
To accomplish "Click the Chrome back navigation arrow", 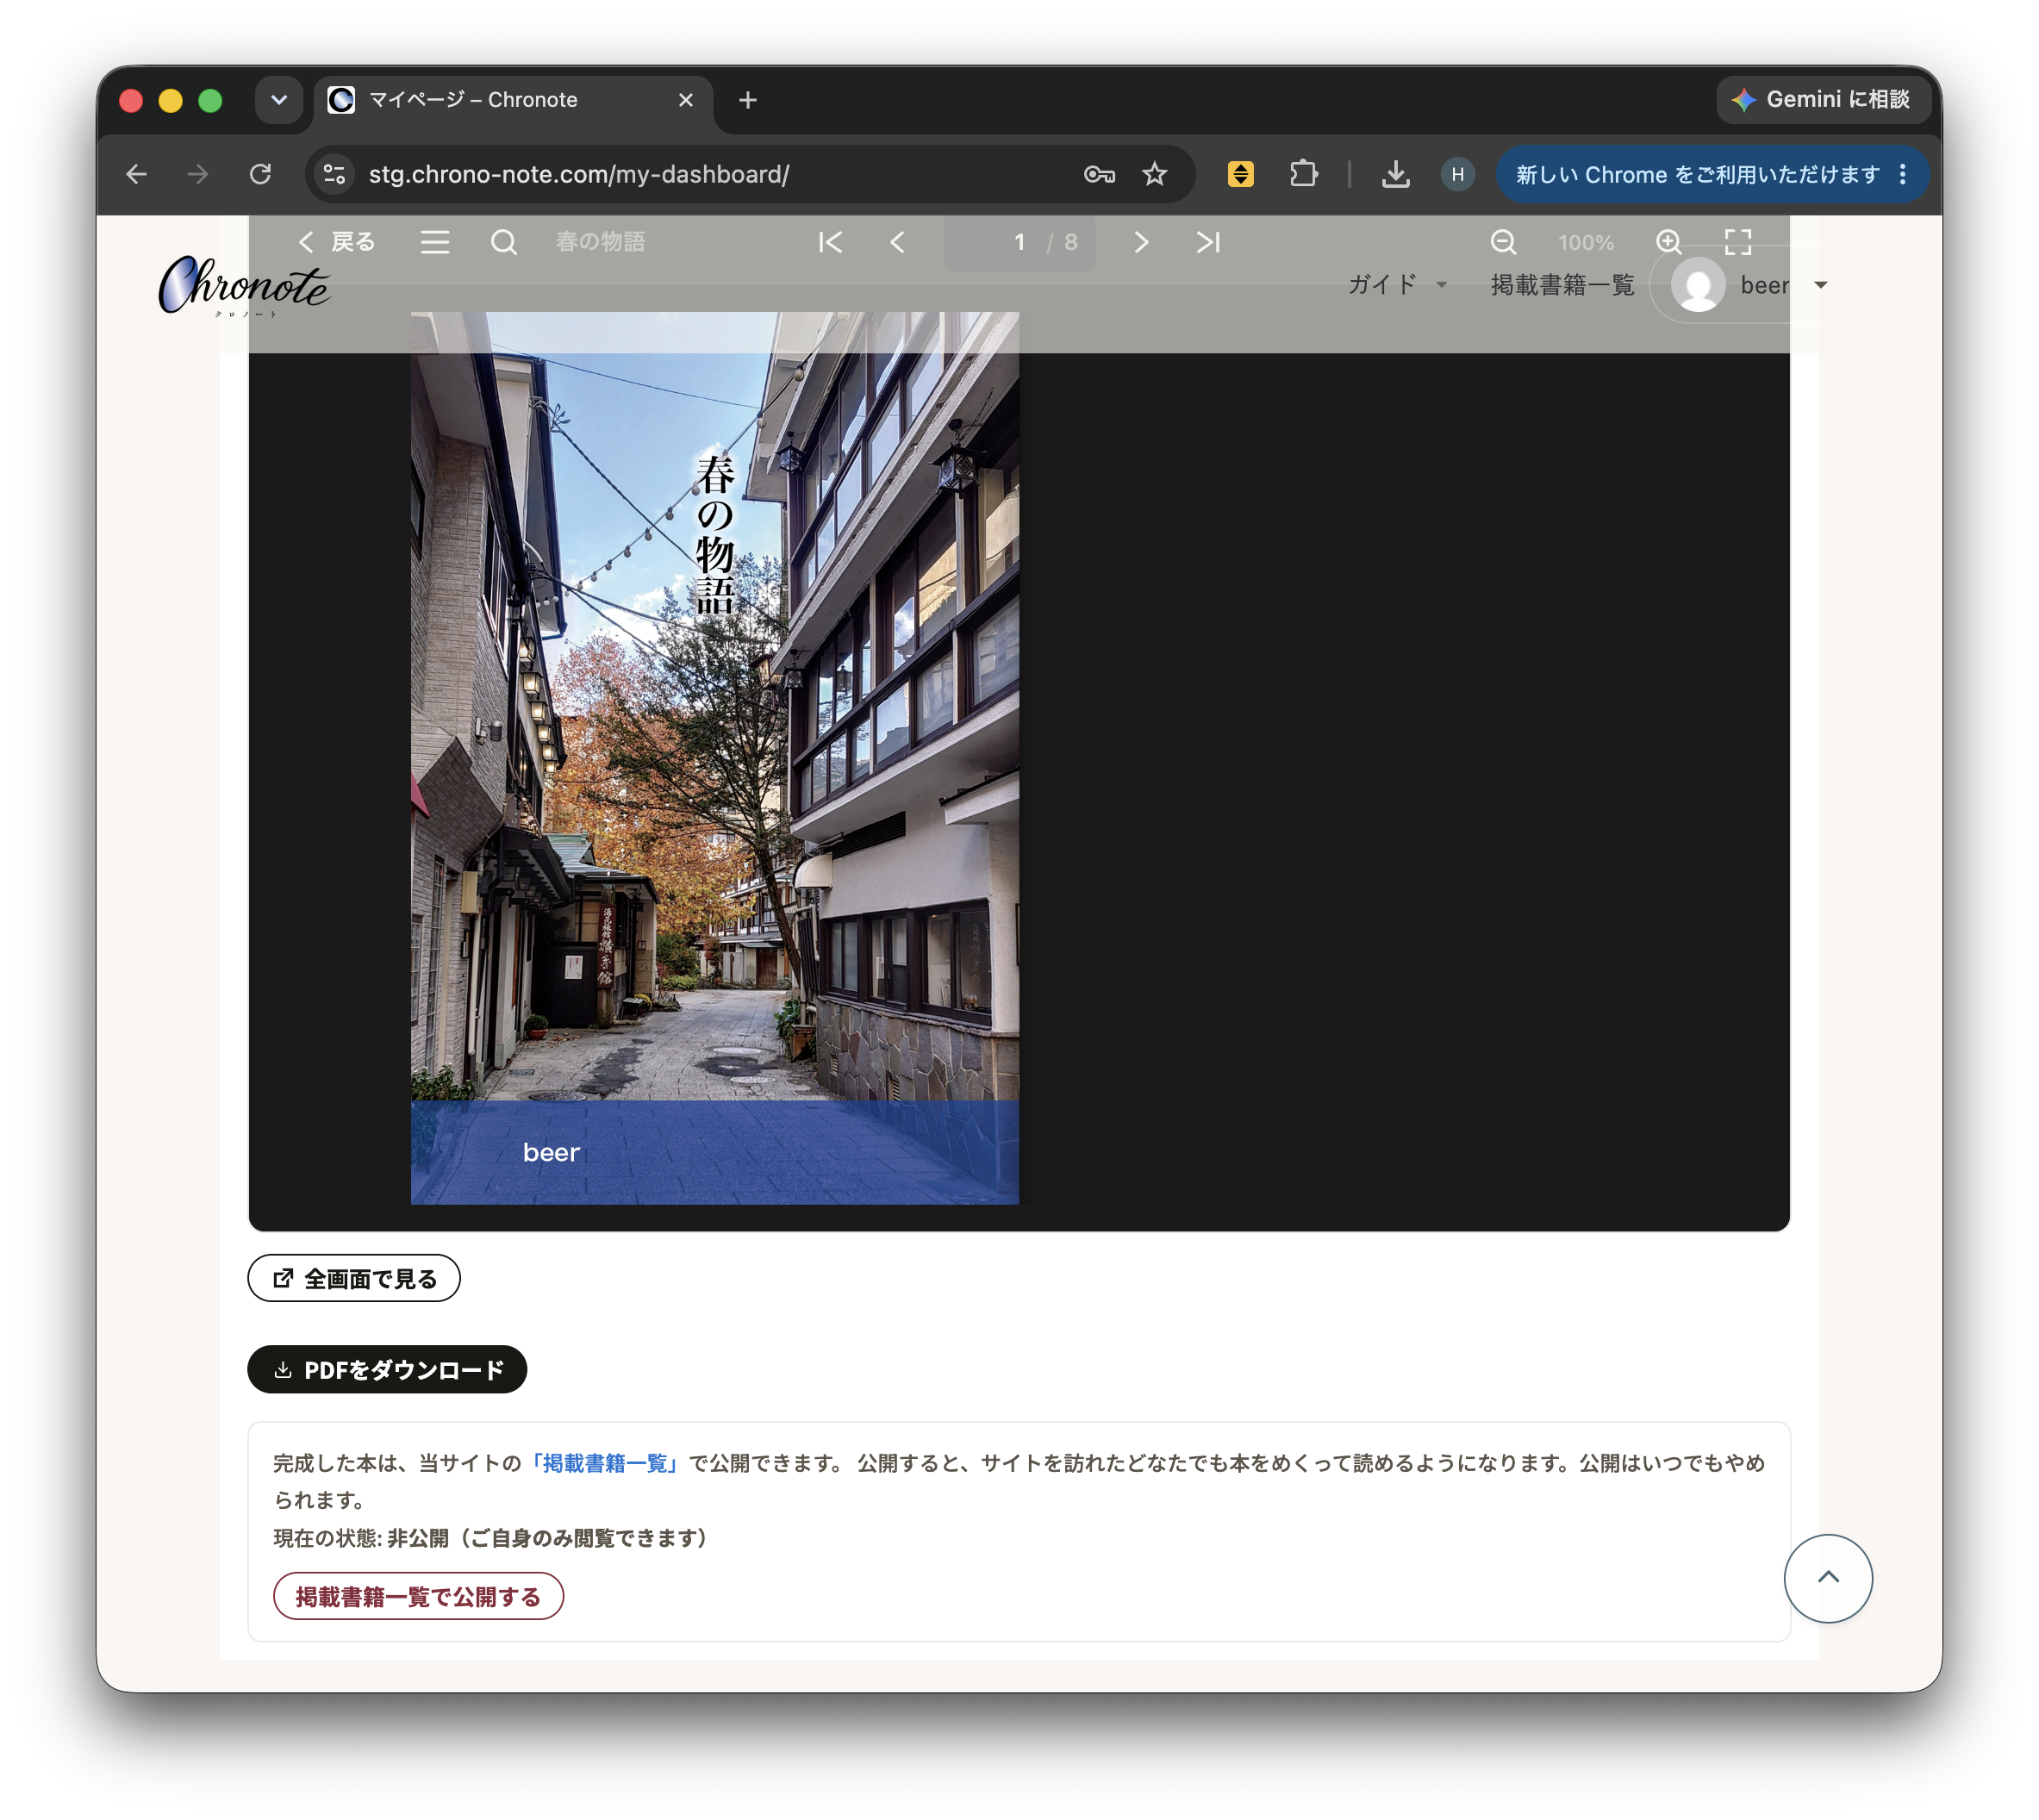I will click(136, 174).
